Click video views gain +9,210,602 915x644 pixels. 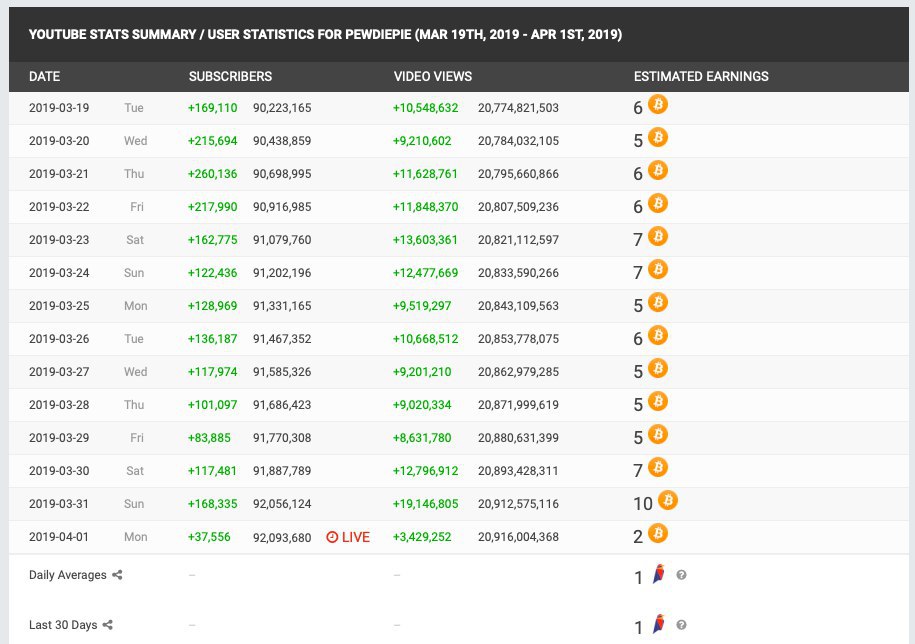click(x=422, y=141)
